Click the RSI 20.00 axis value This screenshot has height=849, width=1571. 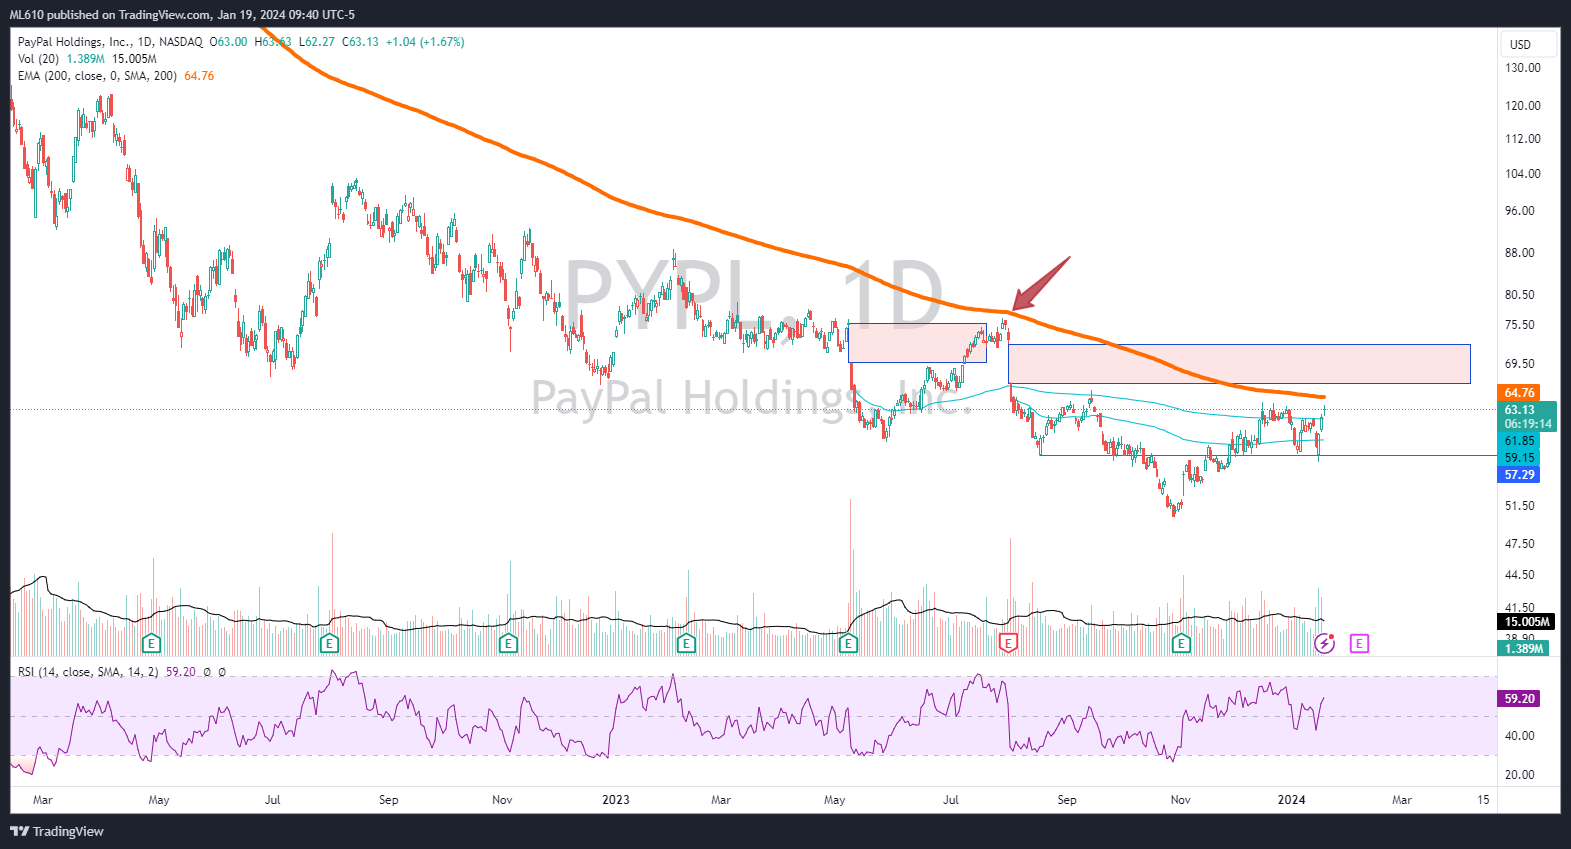pyautogui.click(x=1520, y=775)
